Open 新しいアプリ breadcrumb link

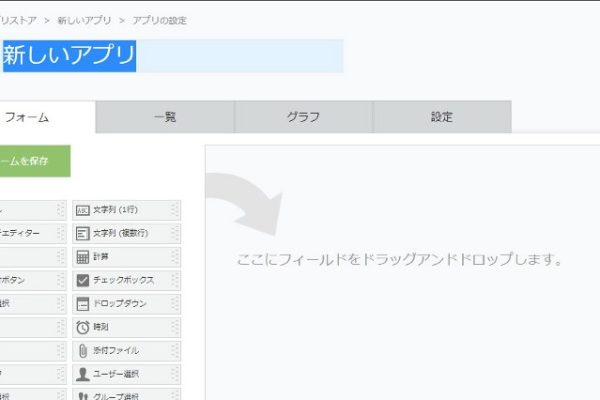click(x=84, y=20)
